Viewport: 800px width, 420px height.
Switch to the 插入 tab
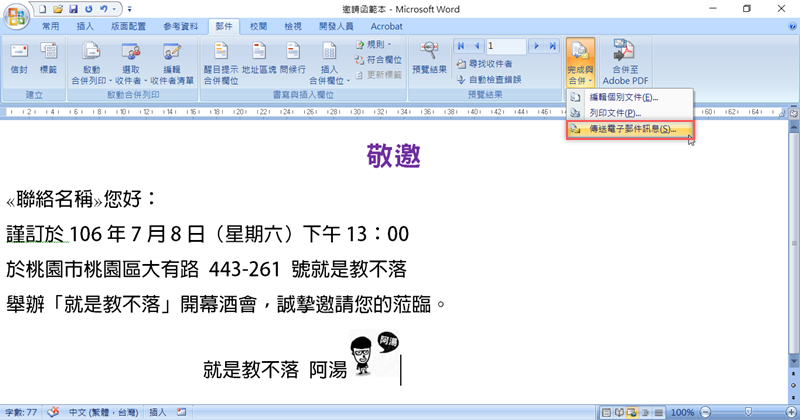(x=85, y=26)
